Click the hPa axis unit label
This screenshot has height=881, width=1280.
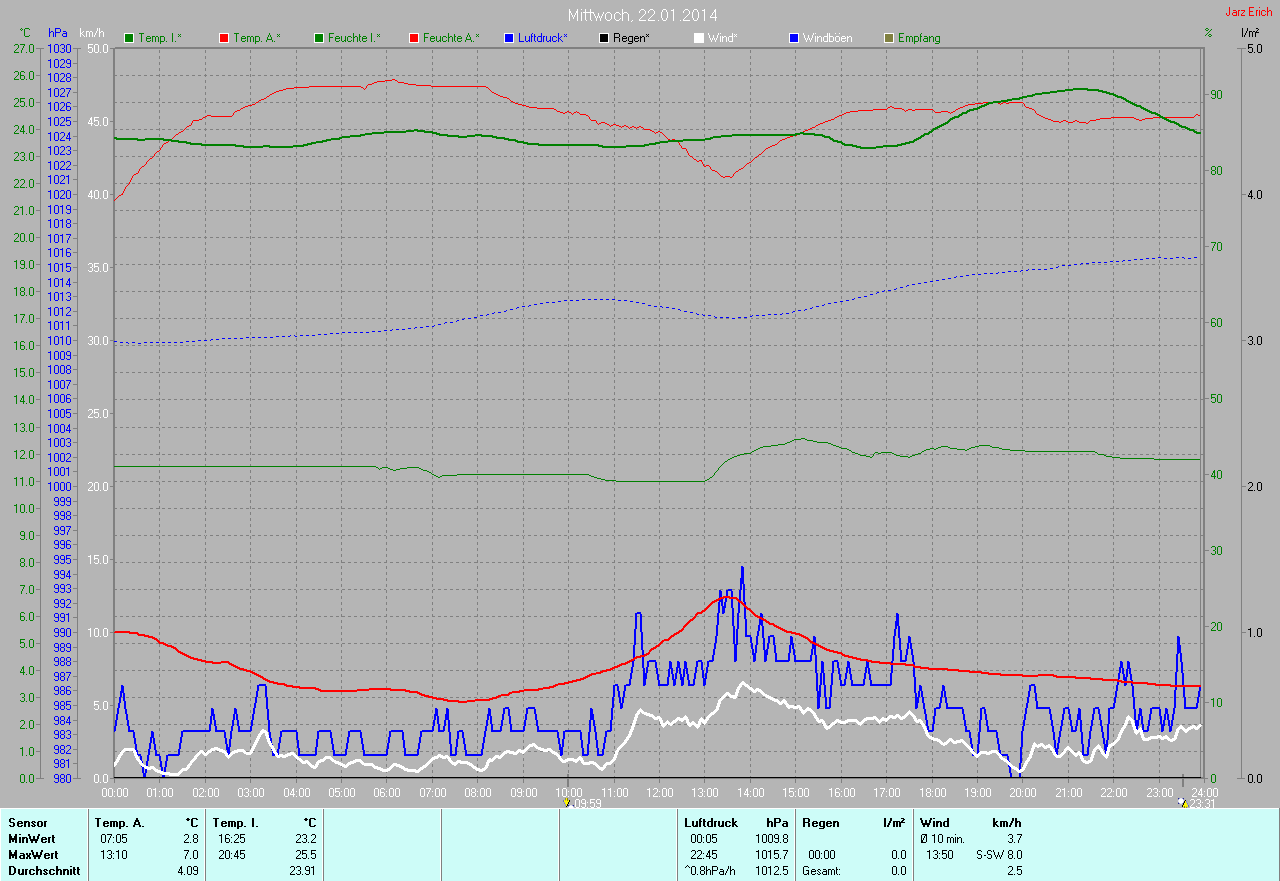pos(59,33)
